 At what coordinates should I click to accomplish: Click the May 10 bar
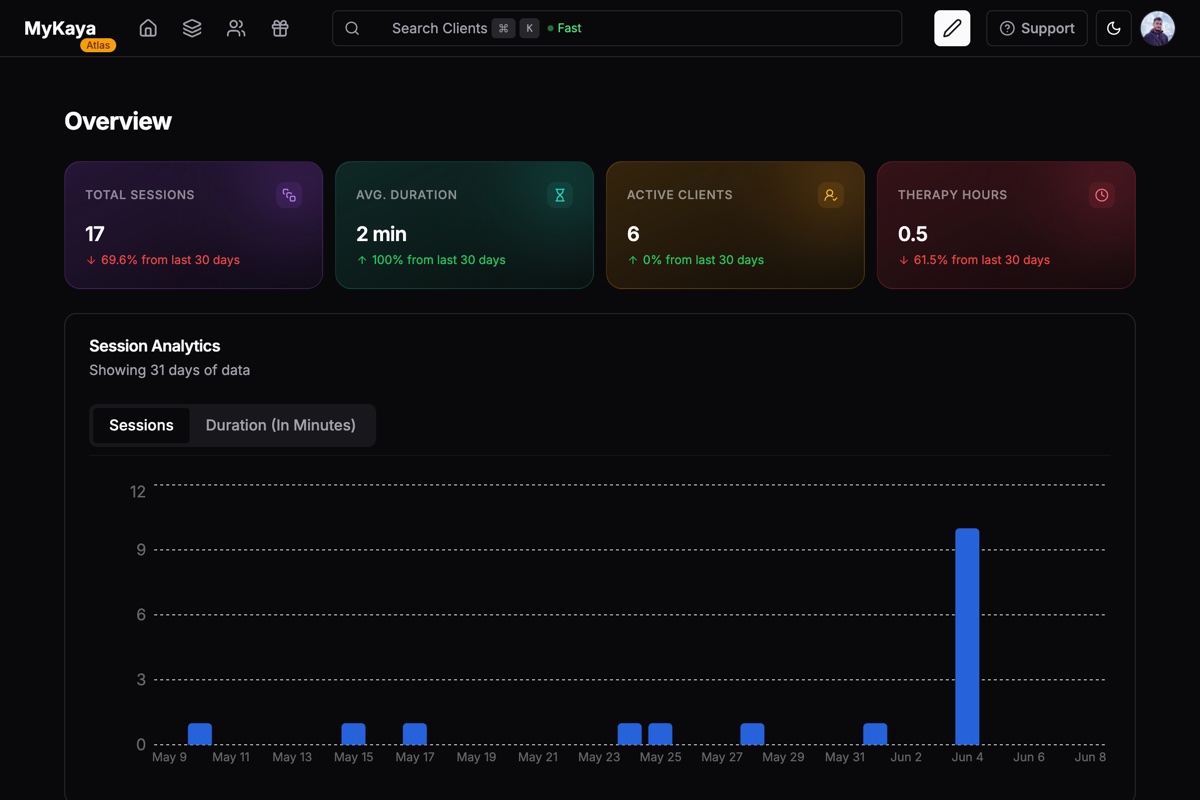coord(200,734)
